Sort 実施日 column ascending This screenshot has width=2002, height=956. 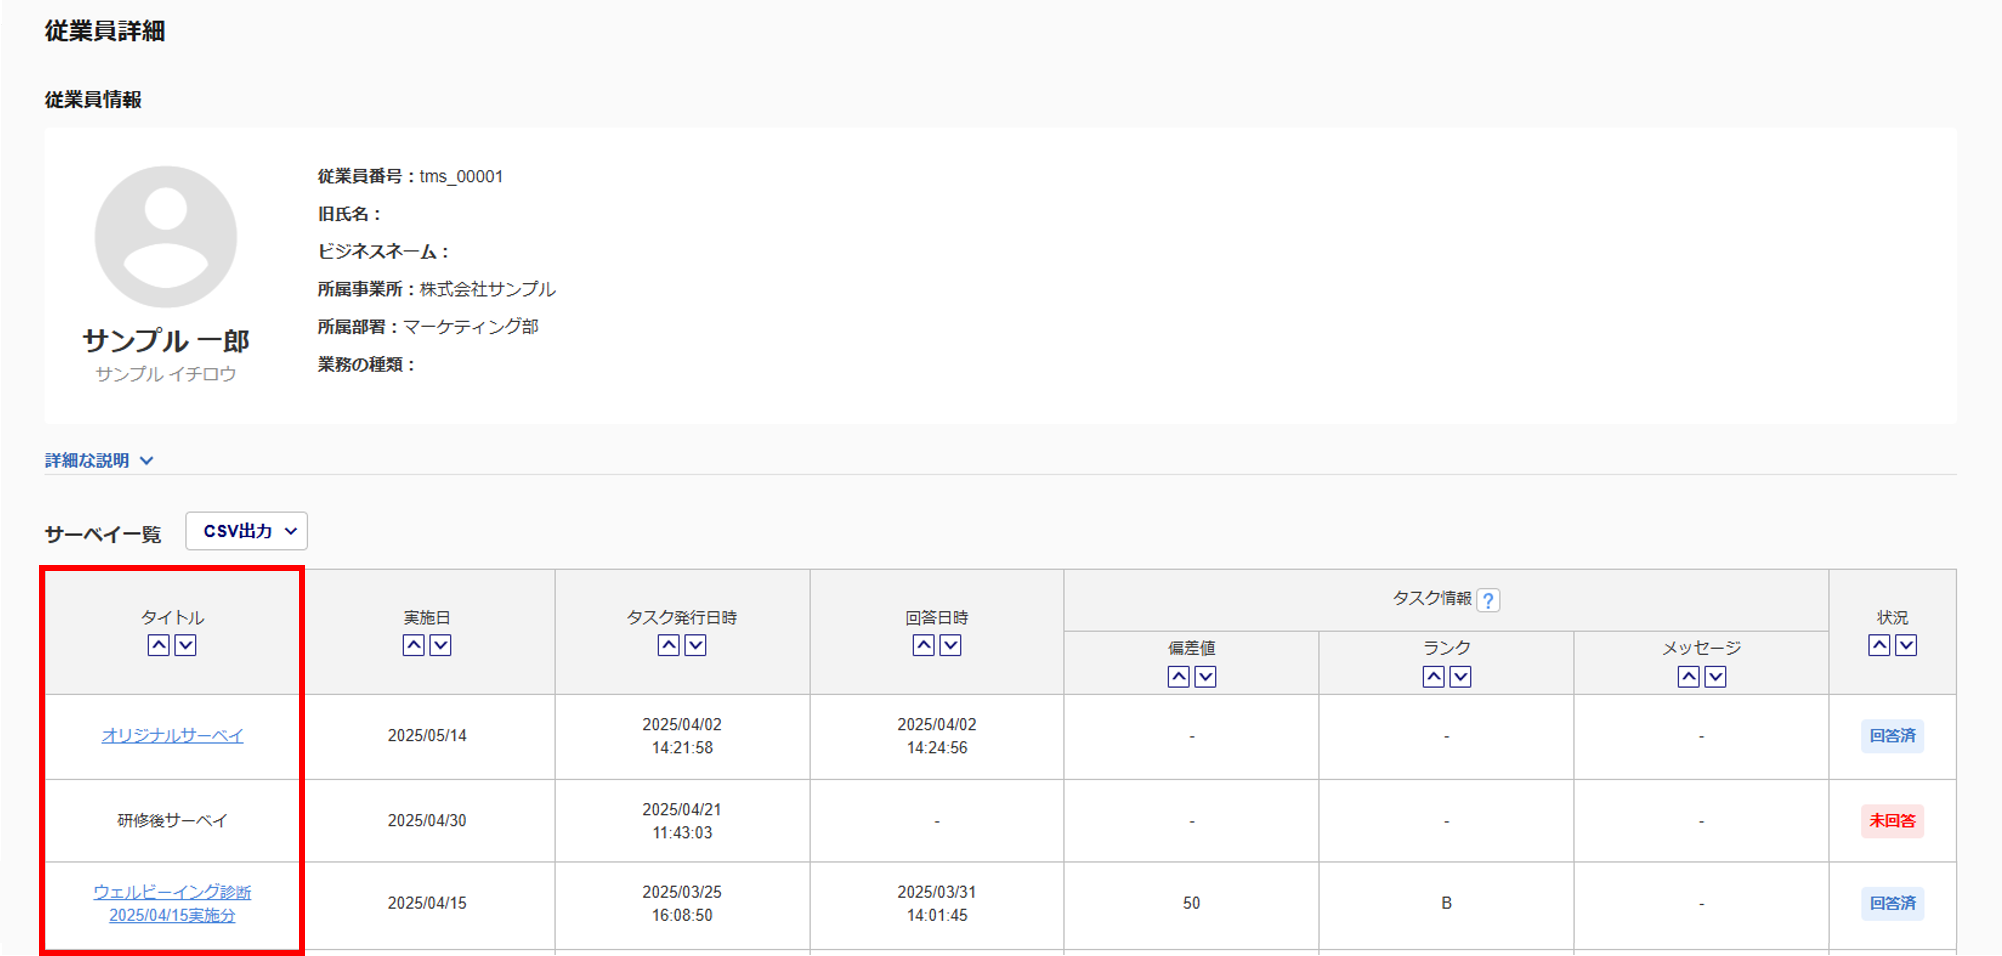[x=413, y=645]
